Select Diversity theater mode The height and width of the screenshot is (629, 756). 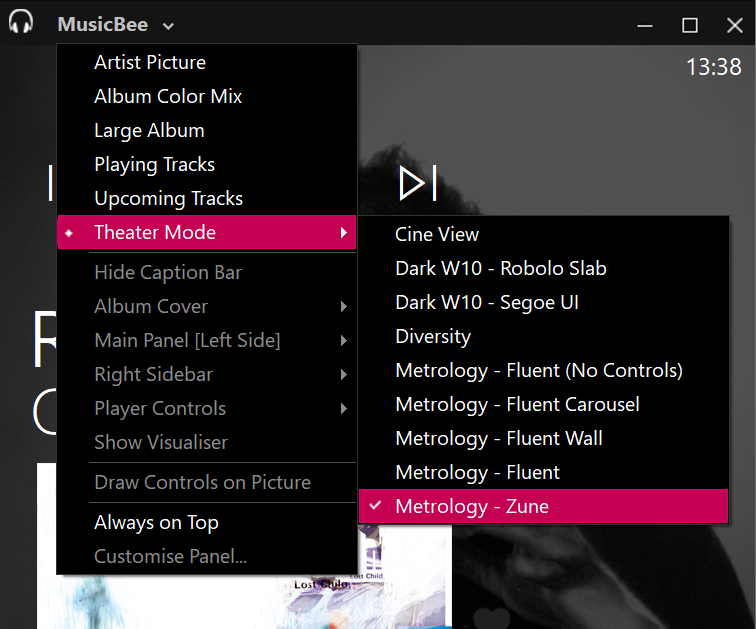point(543,336)
